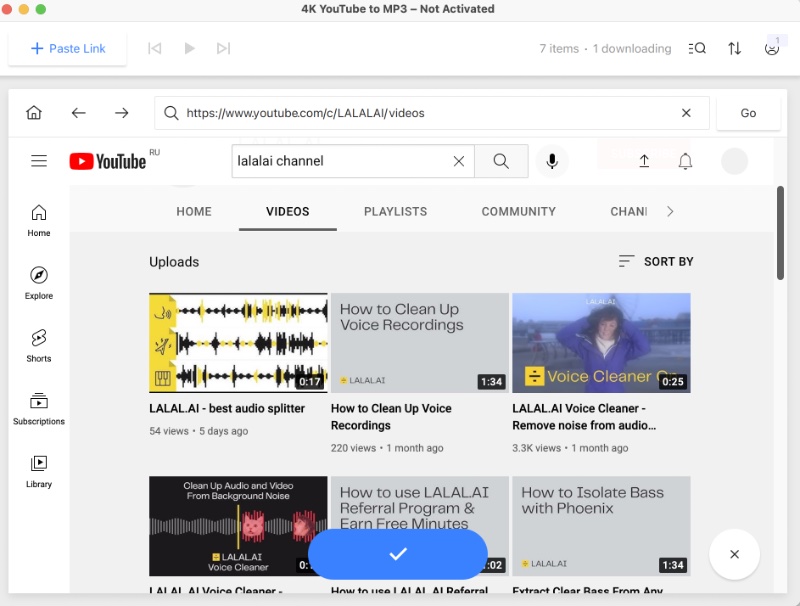Viewport: 800px width, 606px height.
Task: Run the YouTube search magnifier button
Action: pyautogui.click(x=501, y=161)
